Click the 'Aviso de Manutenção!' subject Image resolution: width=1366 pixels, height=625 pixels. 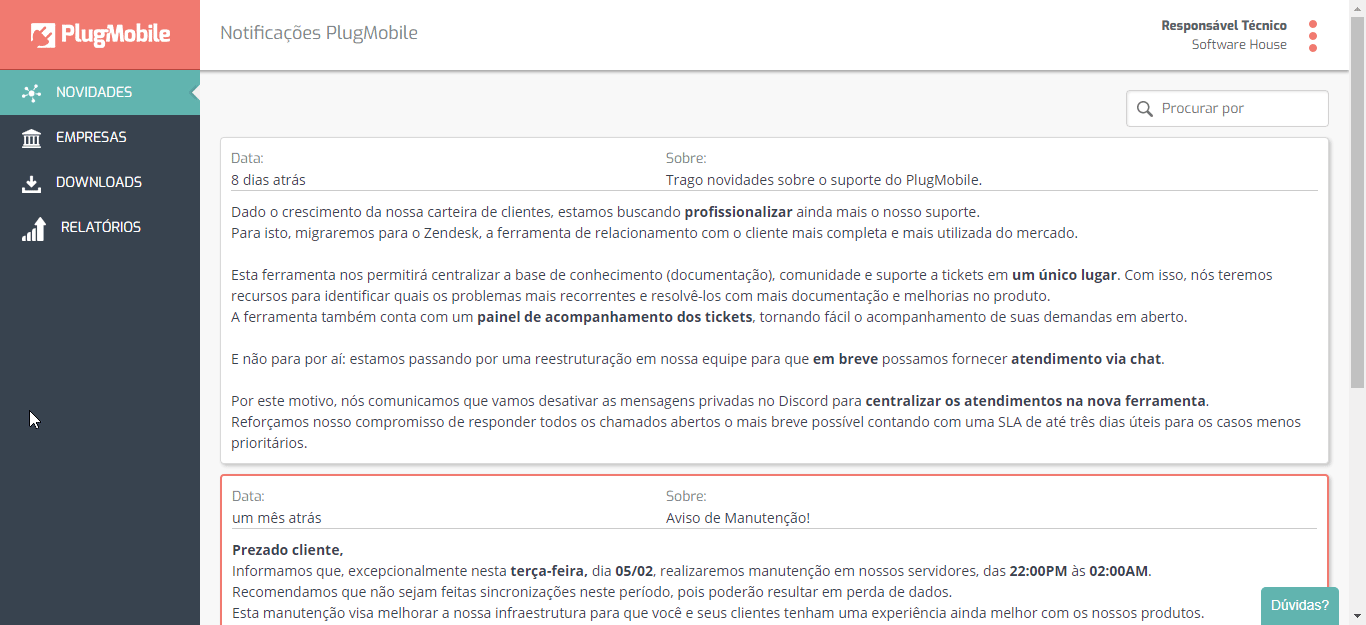[738, 518]
